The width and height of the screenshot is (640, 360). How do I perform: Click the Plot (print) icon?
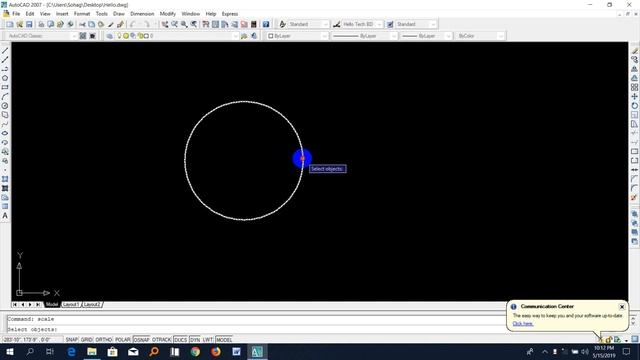(x=41, y=24)
